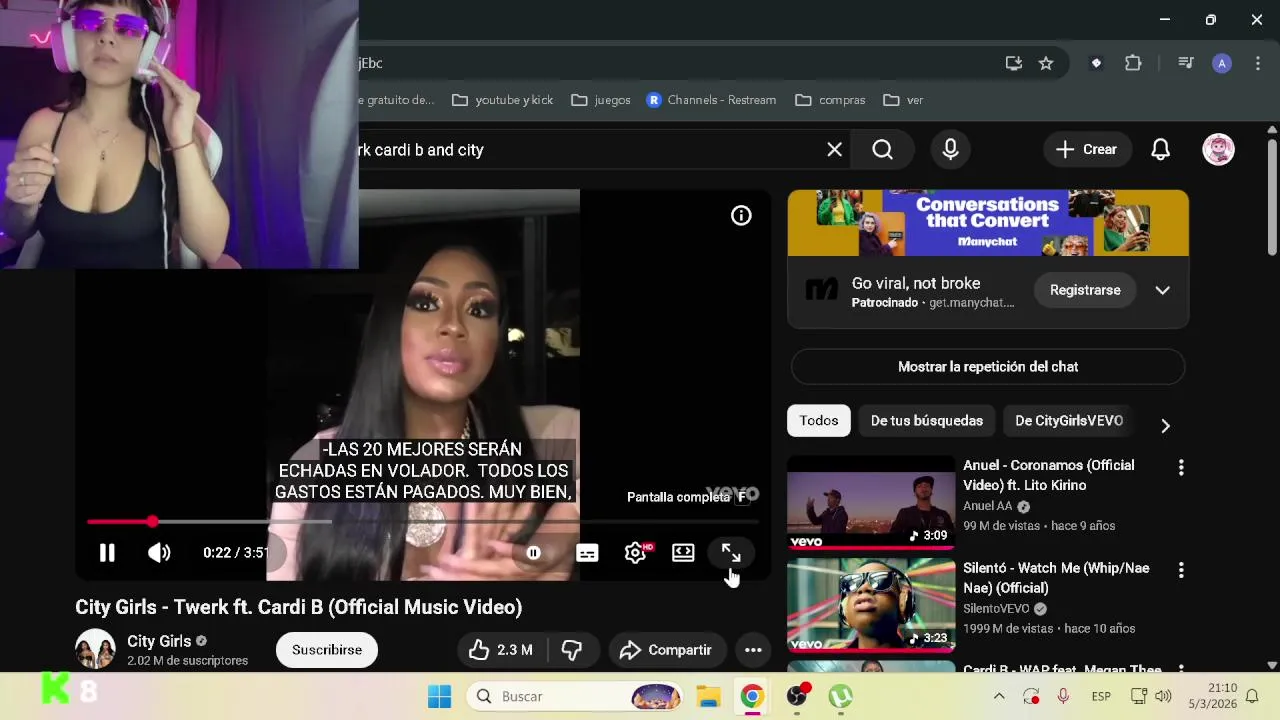Click the page vertical scrollbar

[x=1272, y=198]
